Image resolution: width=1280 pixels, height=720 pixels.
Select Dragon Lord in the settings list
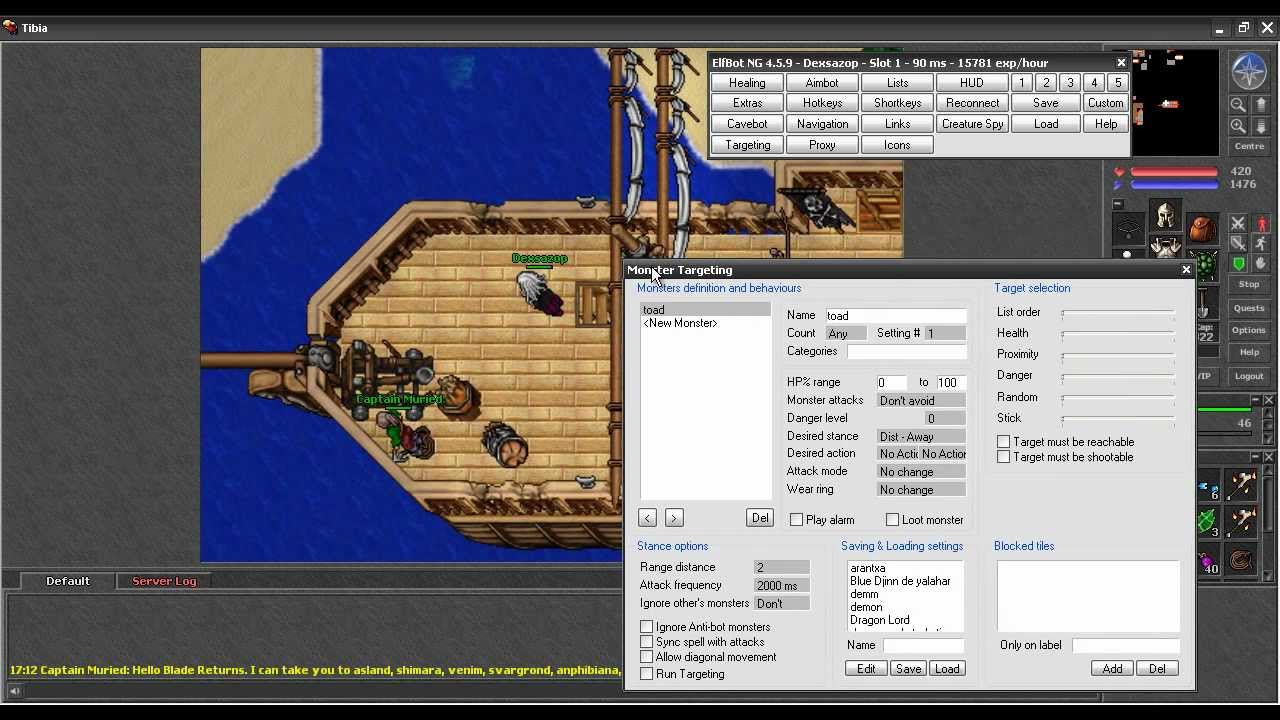pyautogui.click(x=880, y=620)
